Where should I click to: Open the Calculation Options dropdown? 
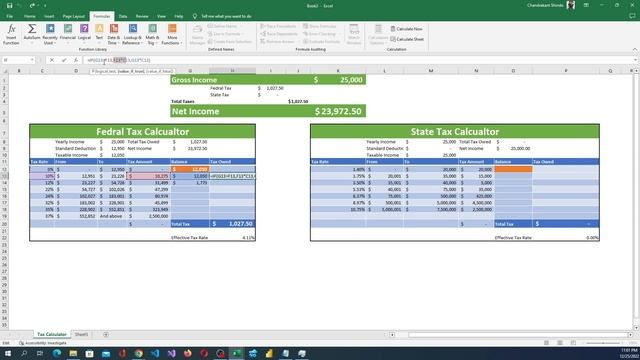click(378, 34)
